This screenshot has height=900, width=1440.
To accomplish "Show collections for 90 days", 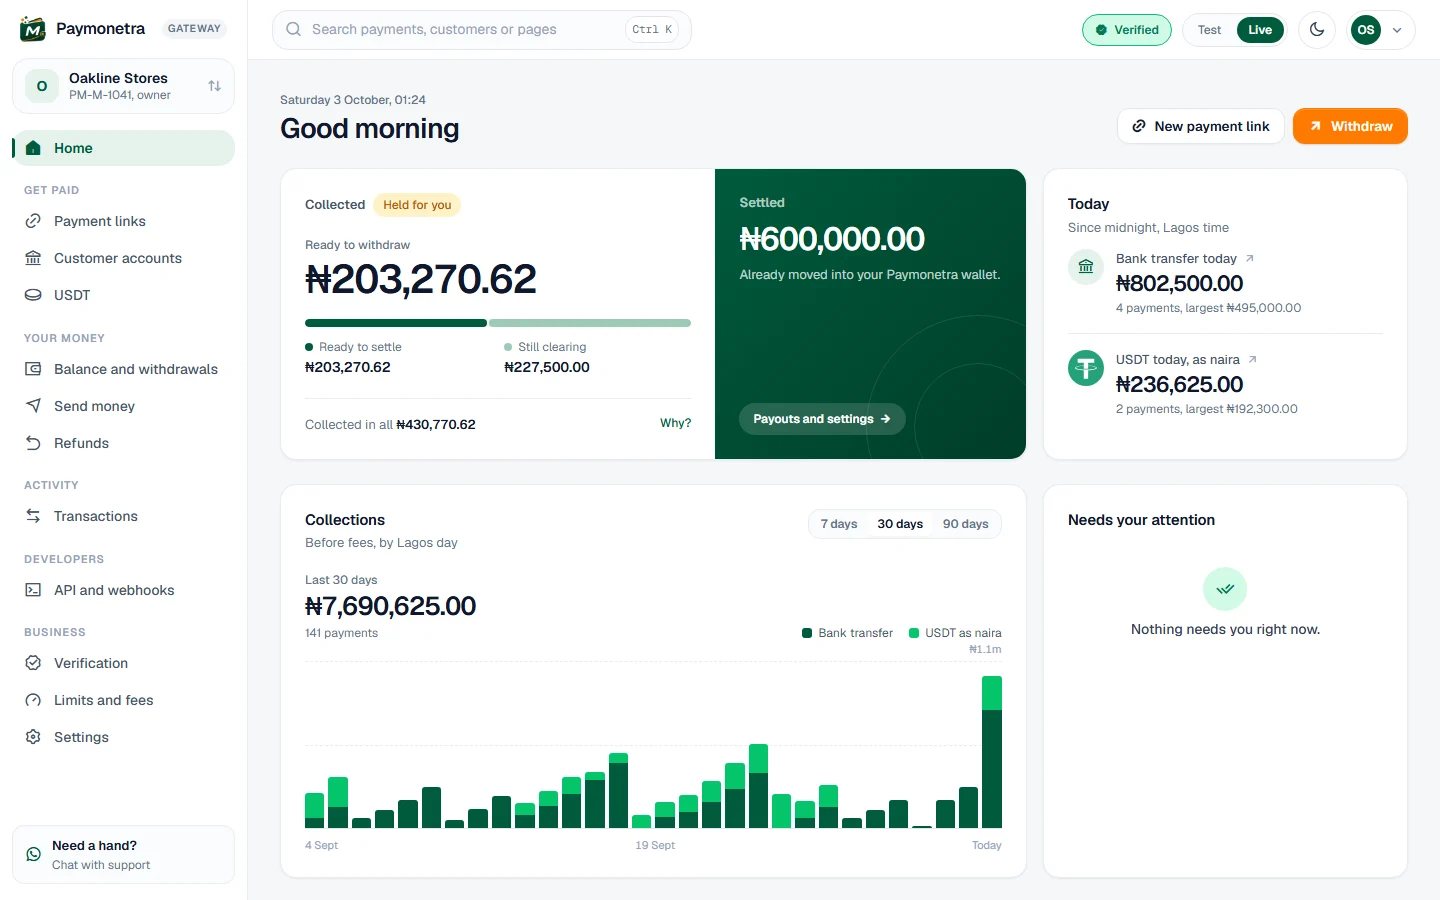I will point(966,524).
